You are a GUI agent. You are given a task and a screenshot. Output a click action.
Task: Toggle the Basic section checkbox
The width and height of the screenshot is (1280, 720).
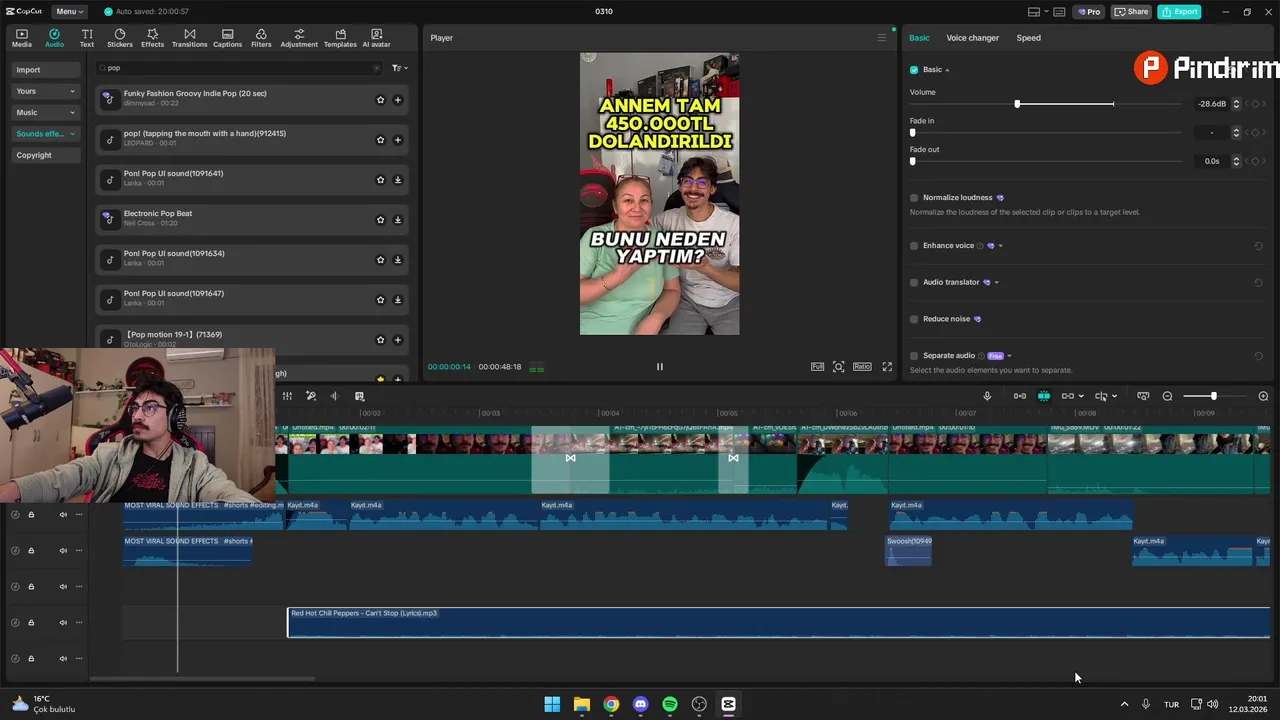coord(914,70)
